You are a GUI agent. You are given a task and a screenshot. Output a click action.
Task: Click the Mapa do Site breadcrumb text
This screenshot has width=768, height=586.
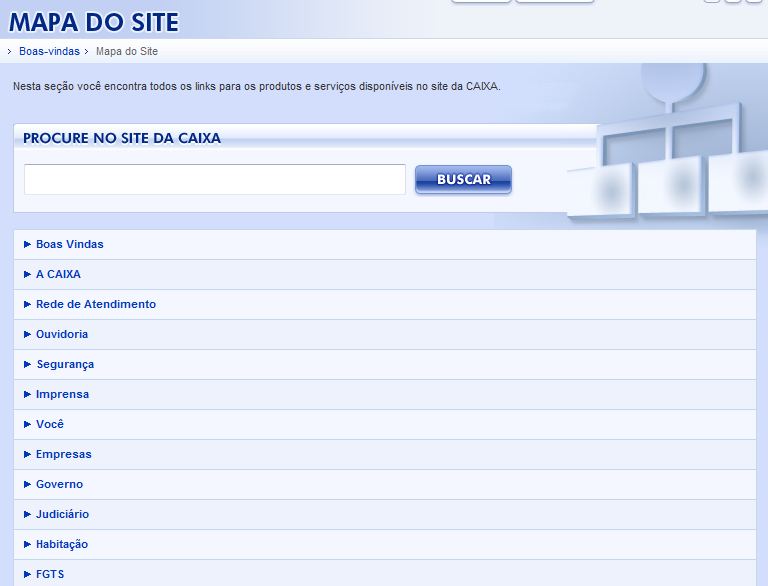(127, 51)
